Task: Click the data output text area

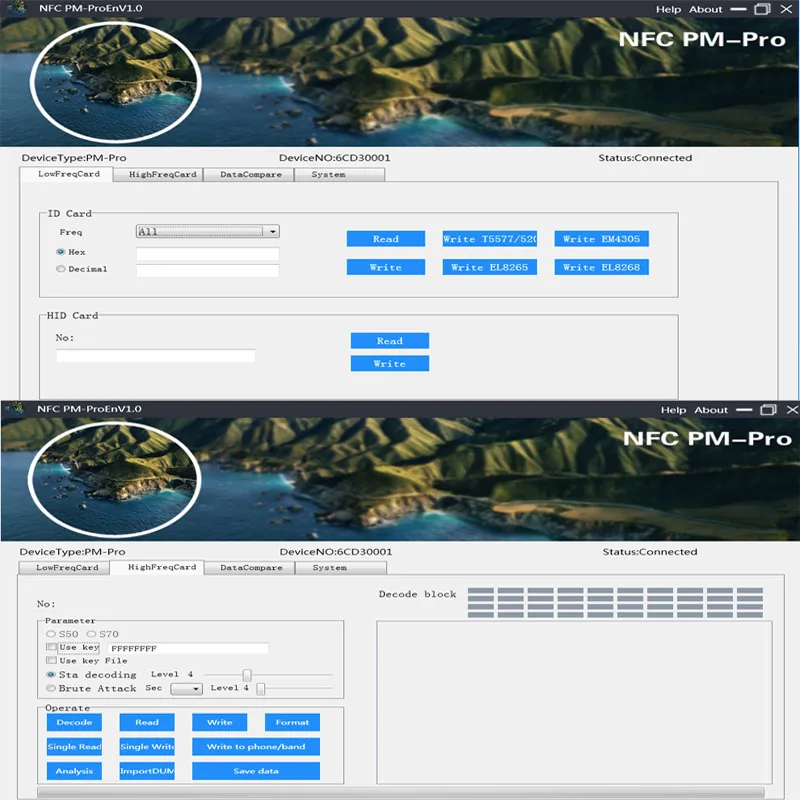Action: coord(574,702)
